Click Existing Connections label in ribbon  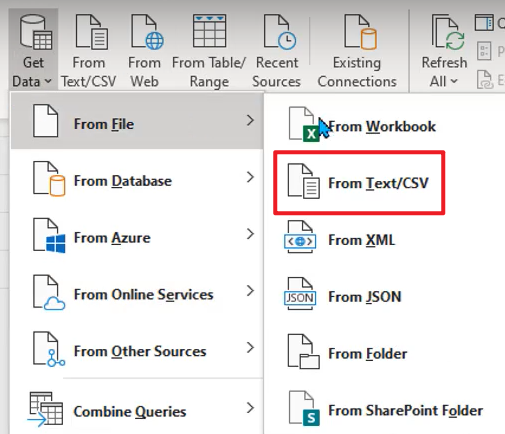(357, 72)
